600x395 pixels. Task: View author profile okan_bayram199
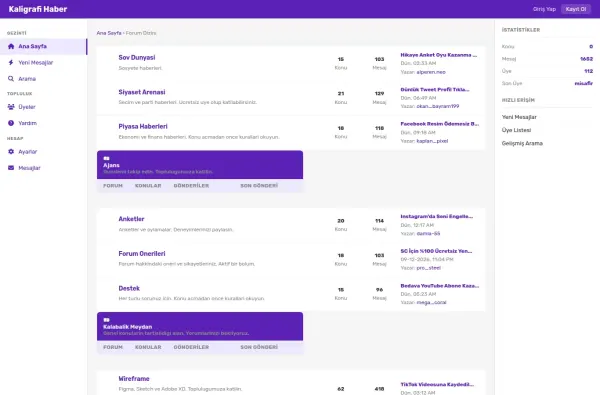[438, 106]
